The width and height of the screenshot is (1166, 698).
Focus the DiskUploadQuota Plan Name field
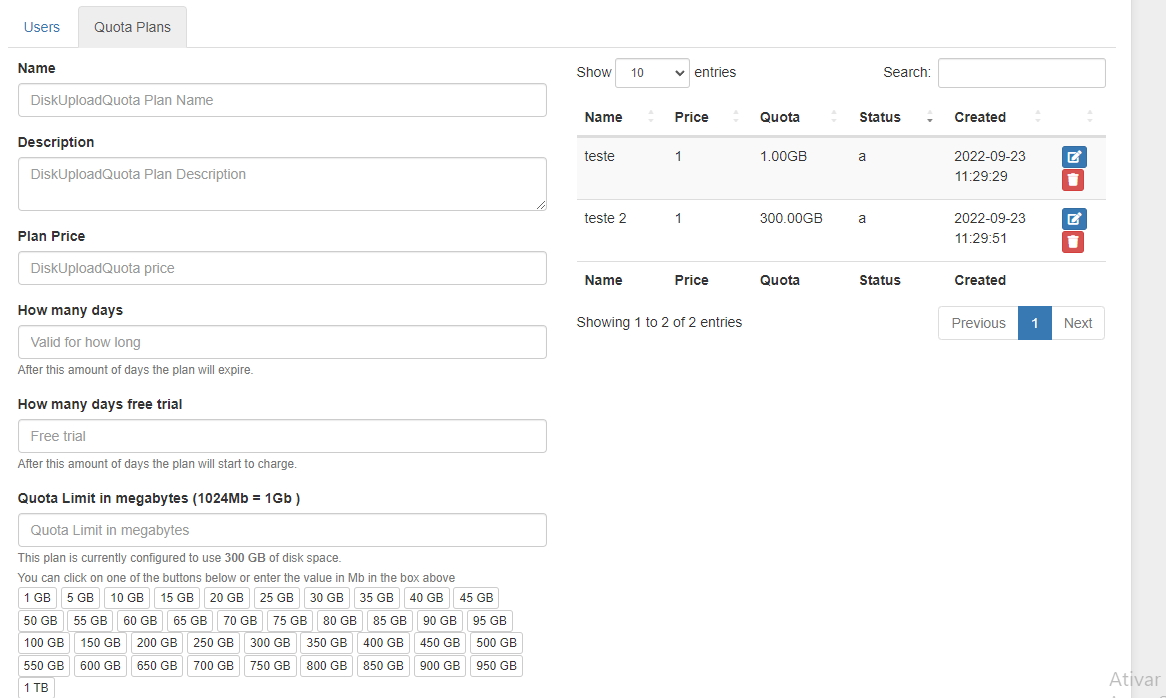click(282, 100)
